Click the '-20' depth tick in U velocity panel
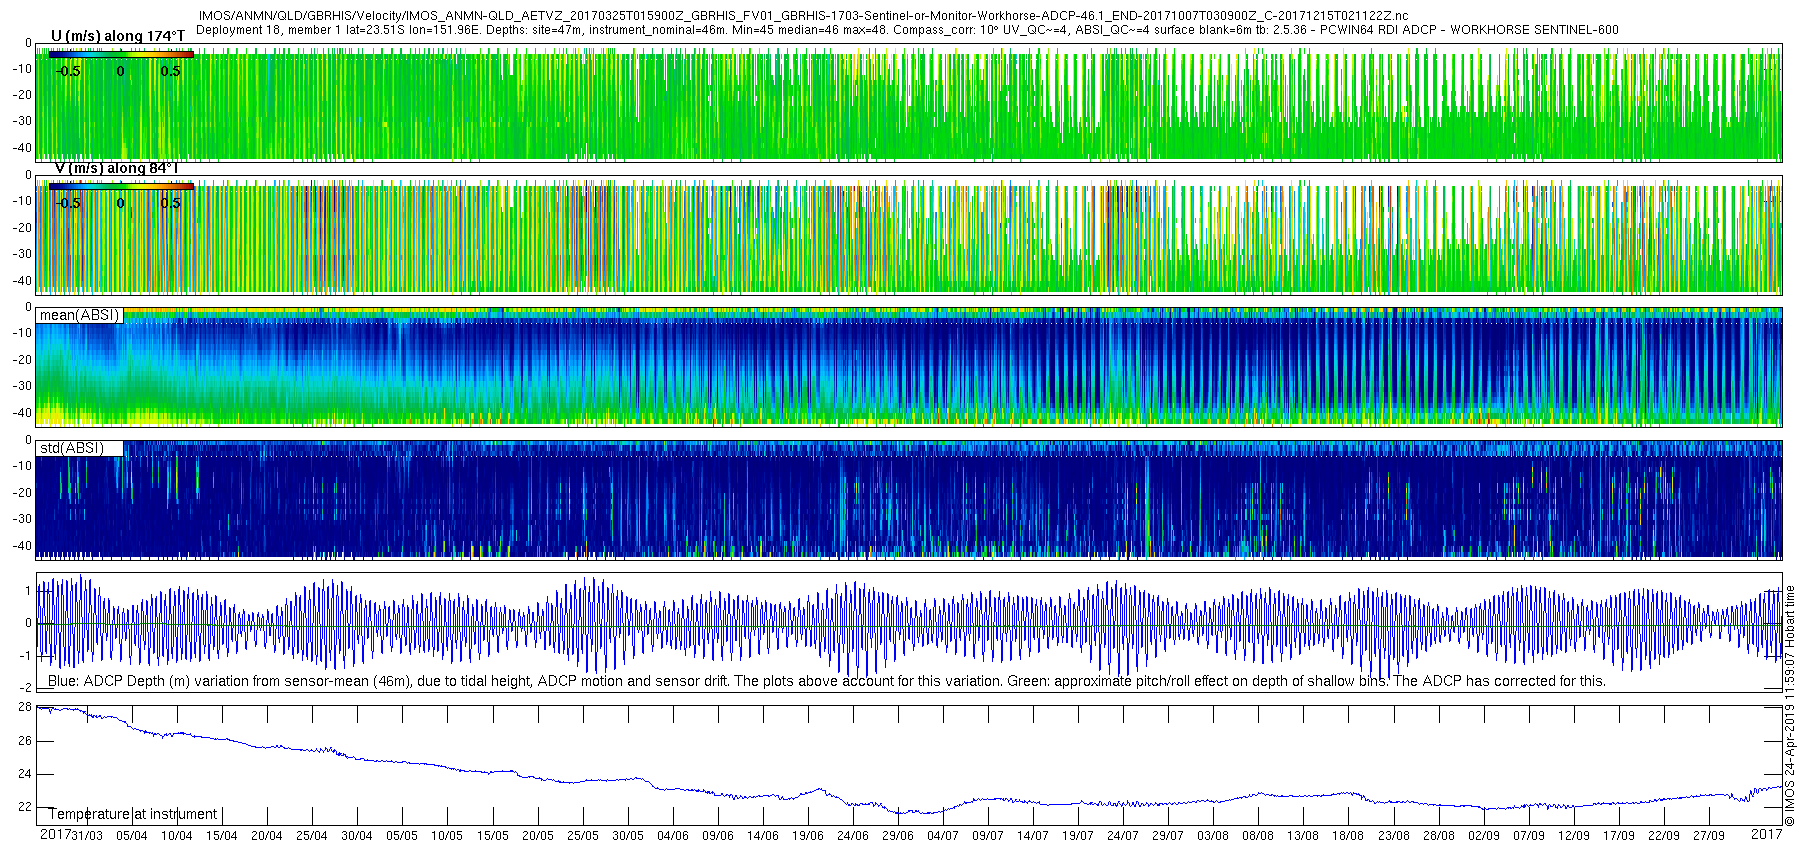The image size is (1800, 850). pyautogui.click(x=22, y=95)
